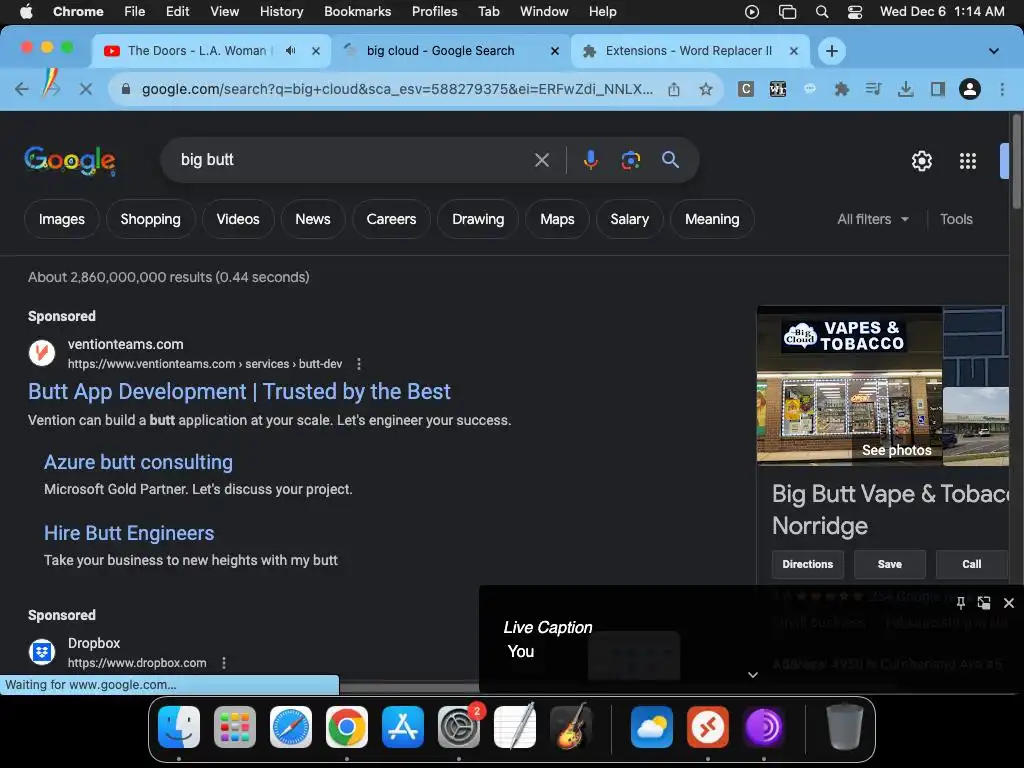
Task: Click the Google logo
Action: click(70, 161)
